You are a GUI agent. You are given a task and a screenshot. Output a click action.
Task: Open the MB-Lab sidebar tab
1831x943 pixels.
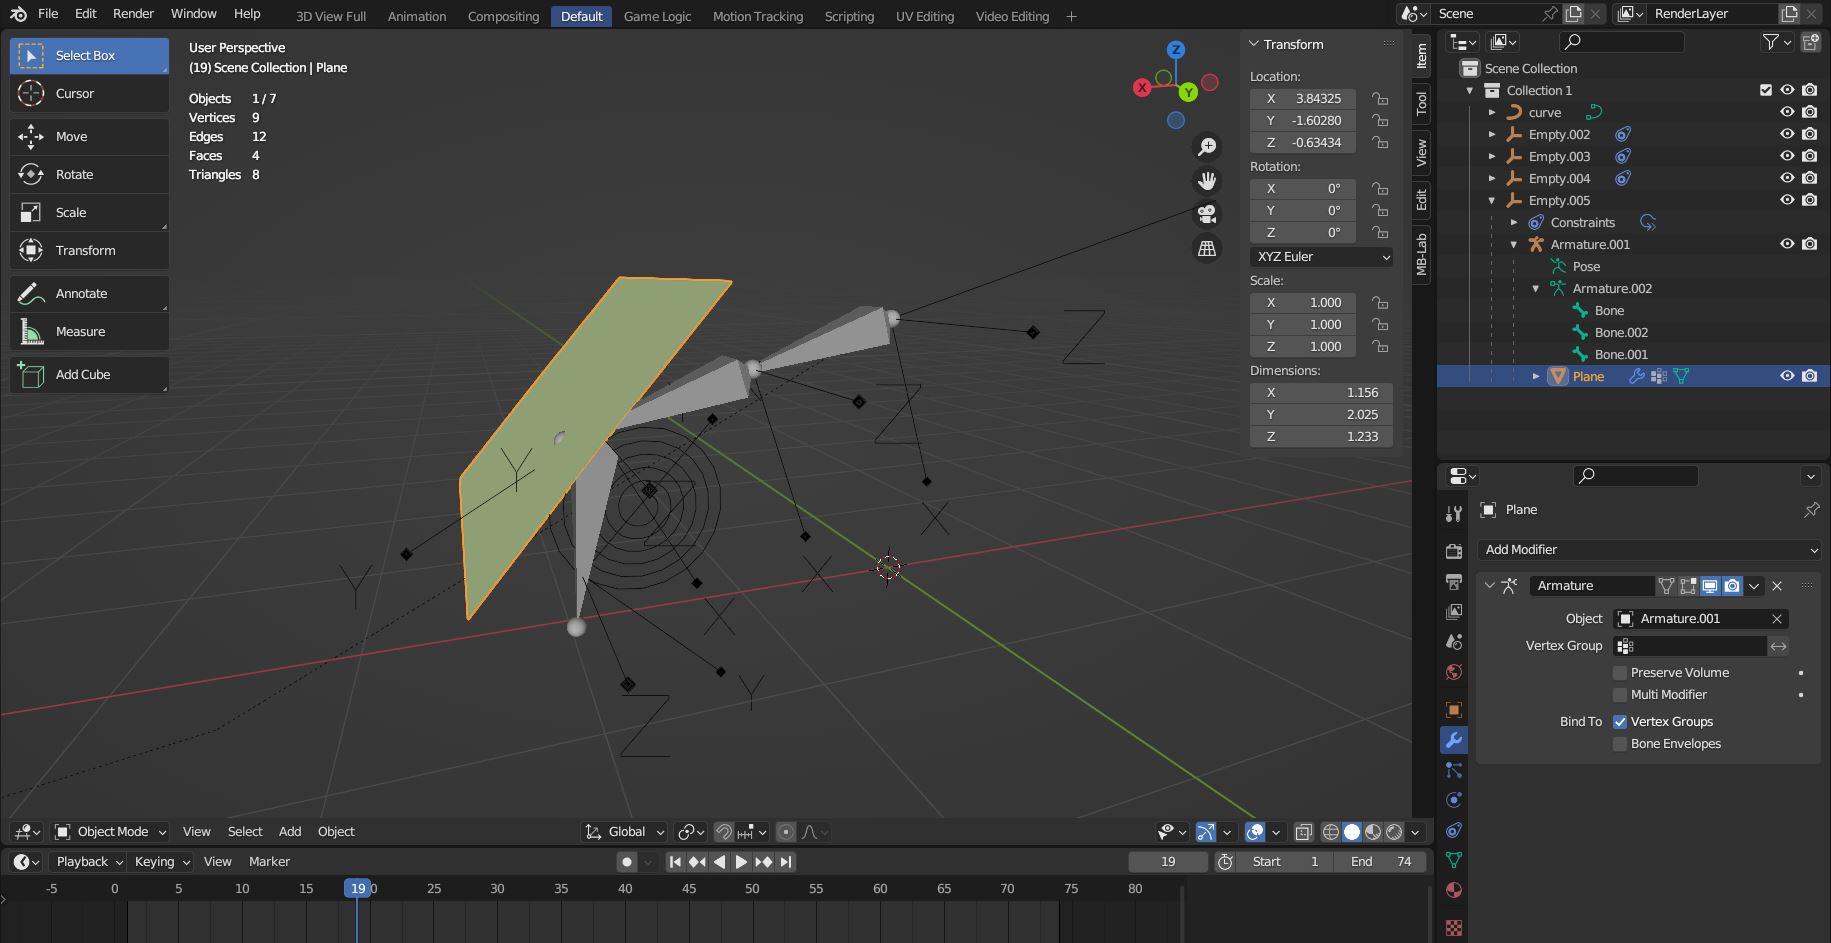coord(1421,253)
